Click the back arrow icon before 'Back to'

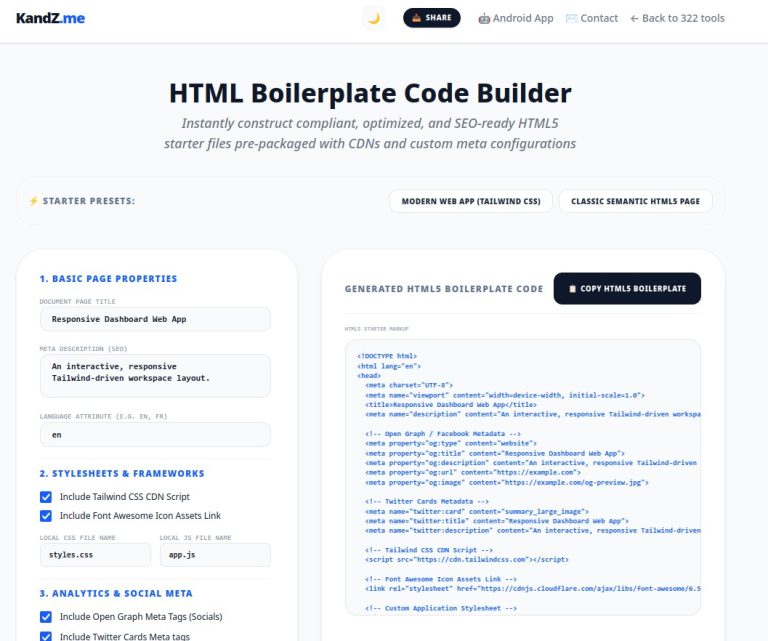(x=634, y=19)
